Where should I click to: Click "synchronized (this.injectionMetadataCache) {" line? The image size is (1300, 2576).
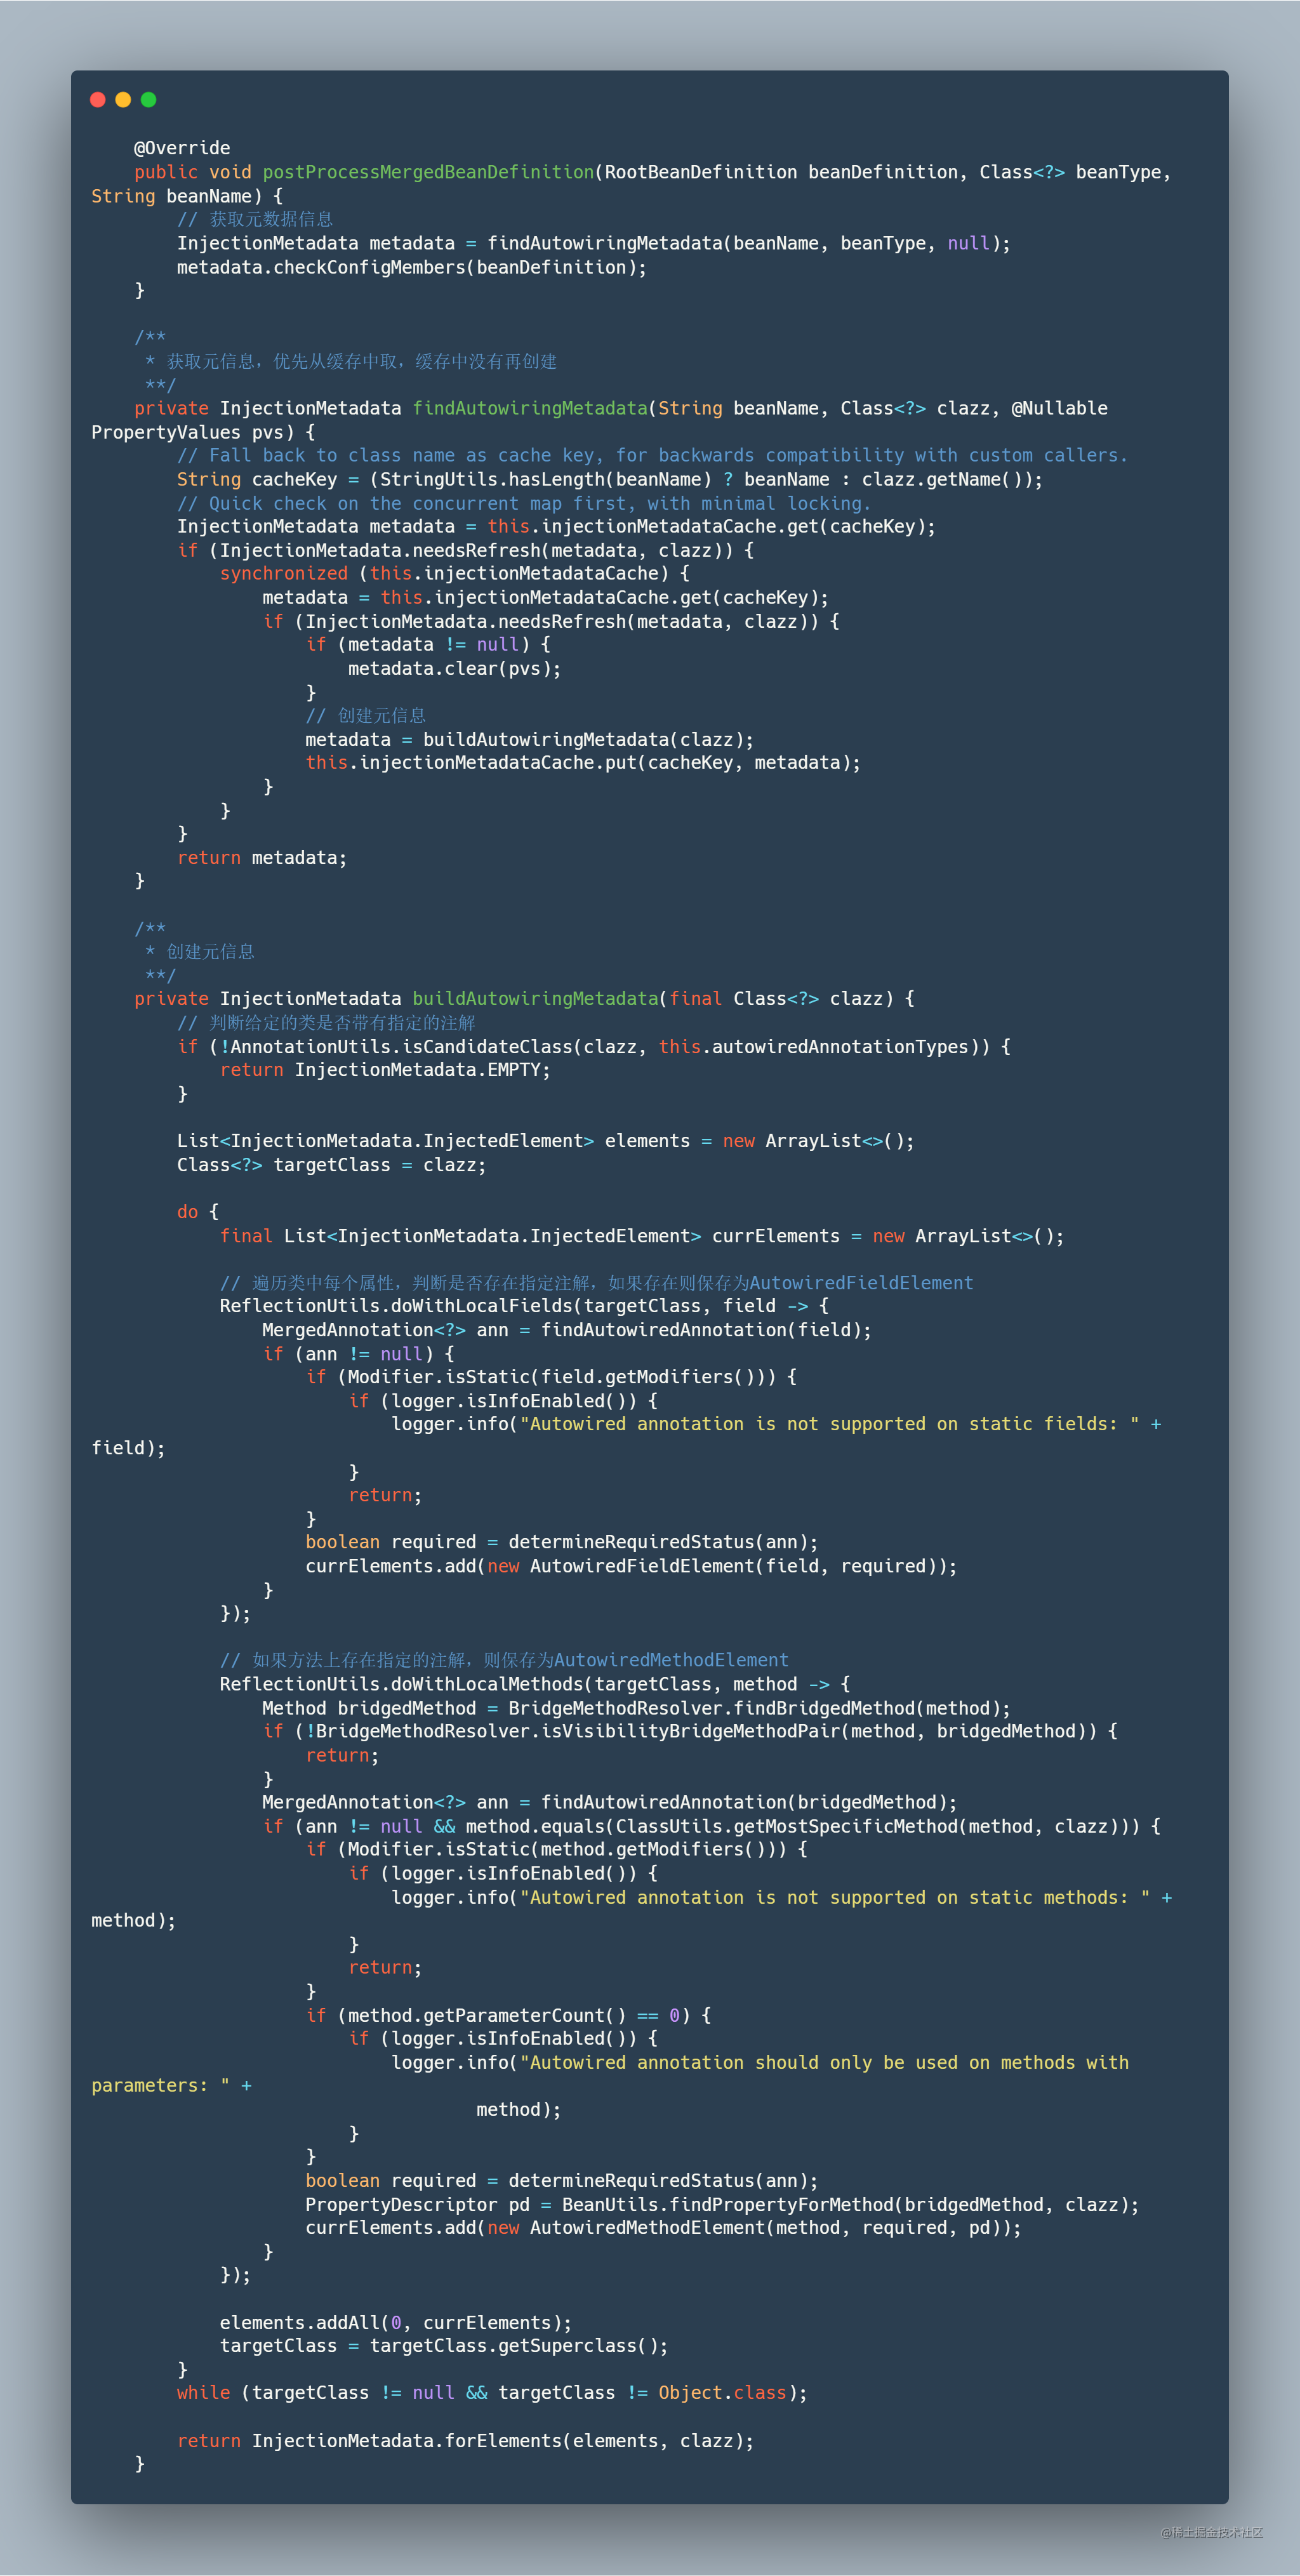tap(455, 573)
